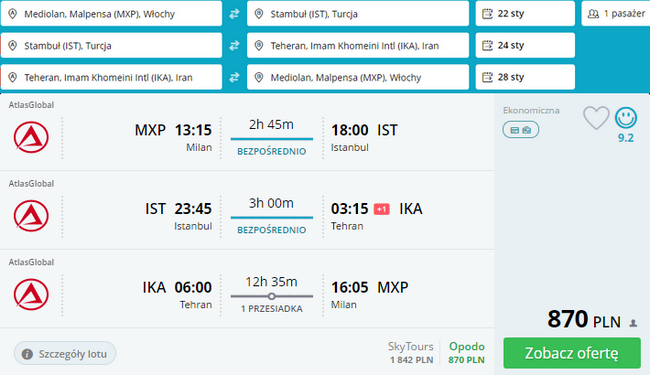
Task: Click the +1 day badge near 03:15
Action: (x=382, y=209)
